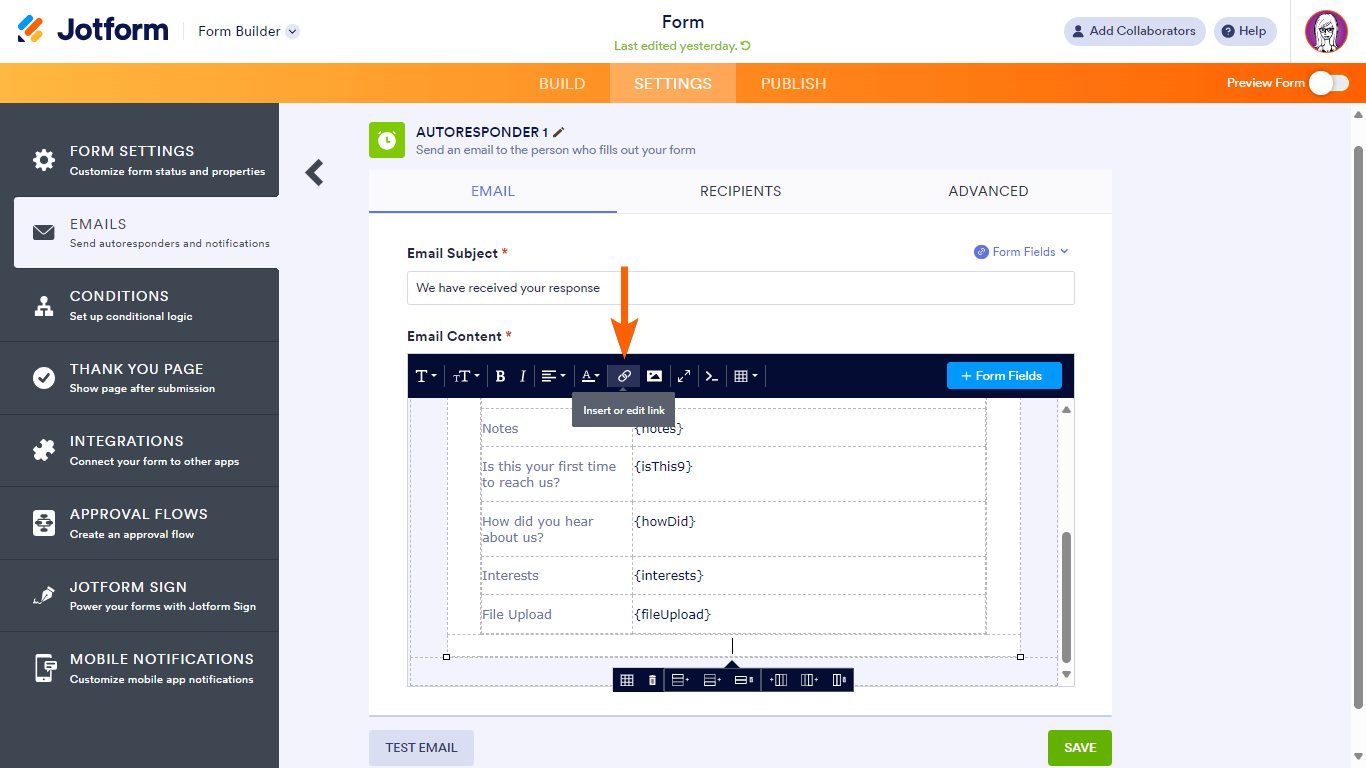The width and height of the screenshot is (1366, 768).
Task: Toggle the Preview Form switch
Action: click(1329, 83)
